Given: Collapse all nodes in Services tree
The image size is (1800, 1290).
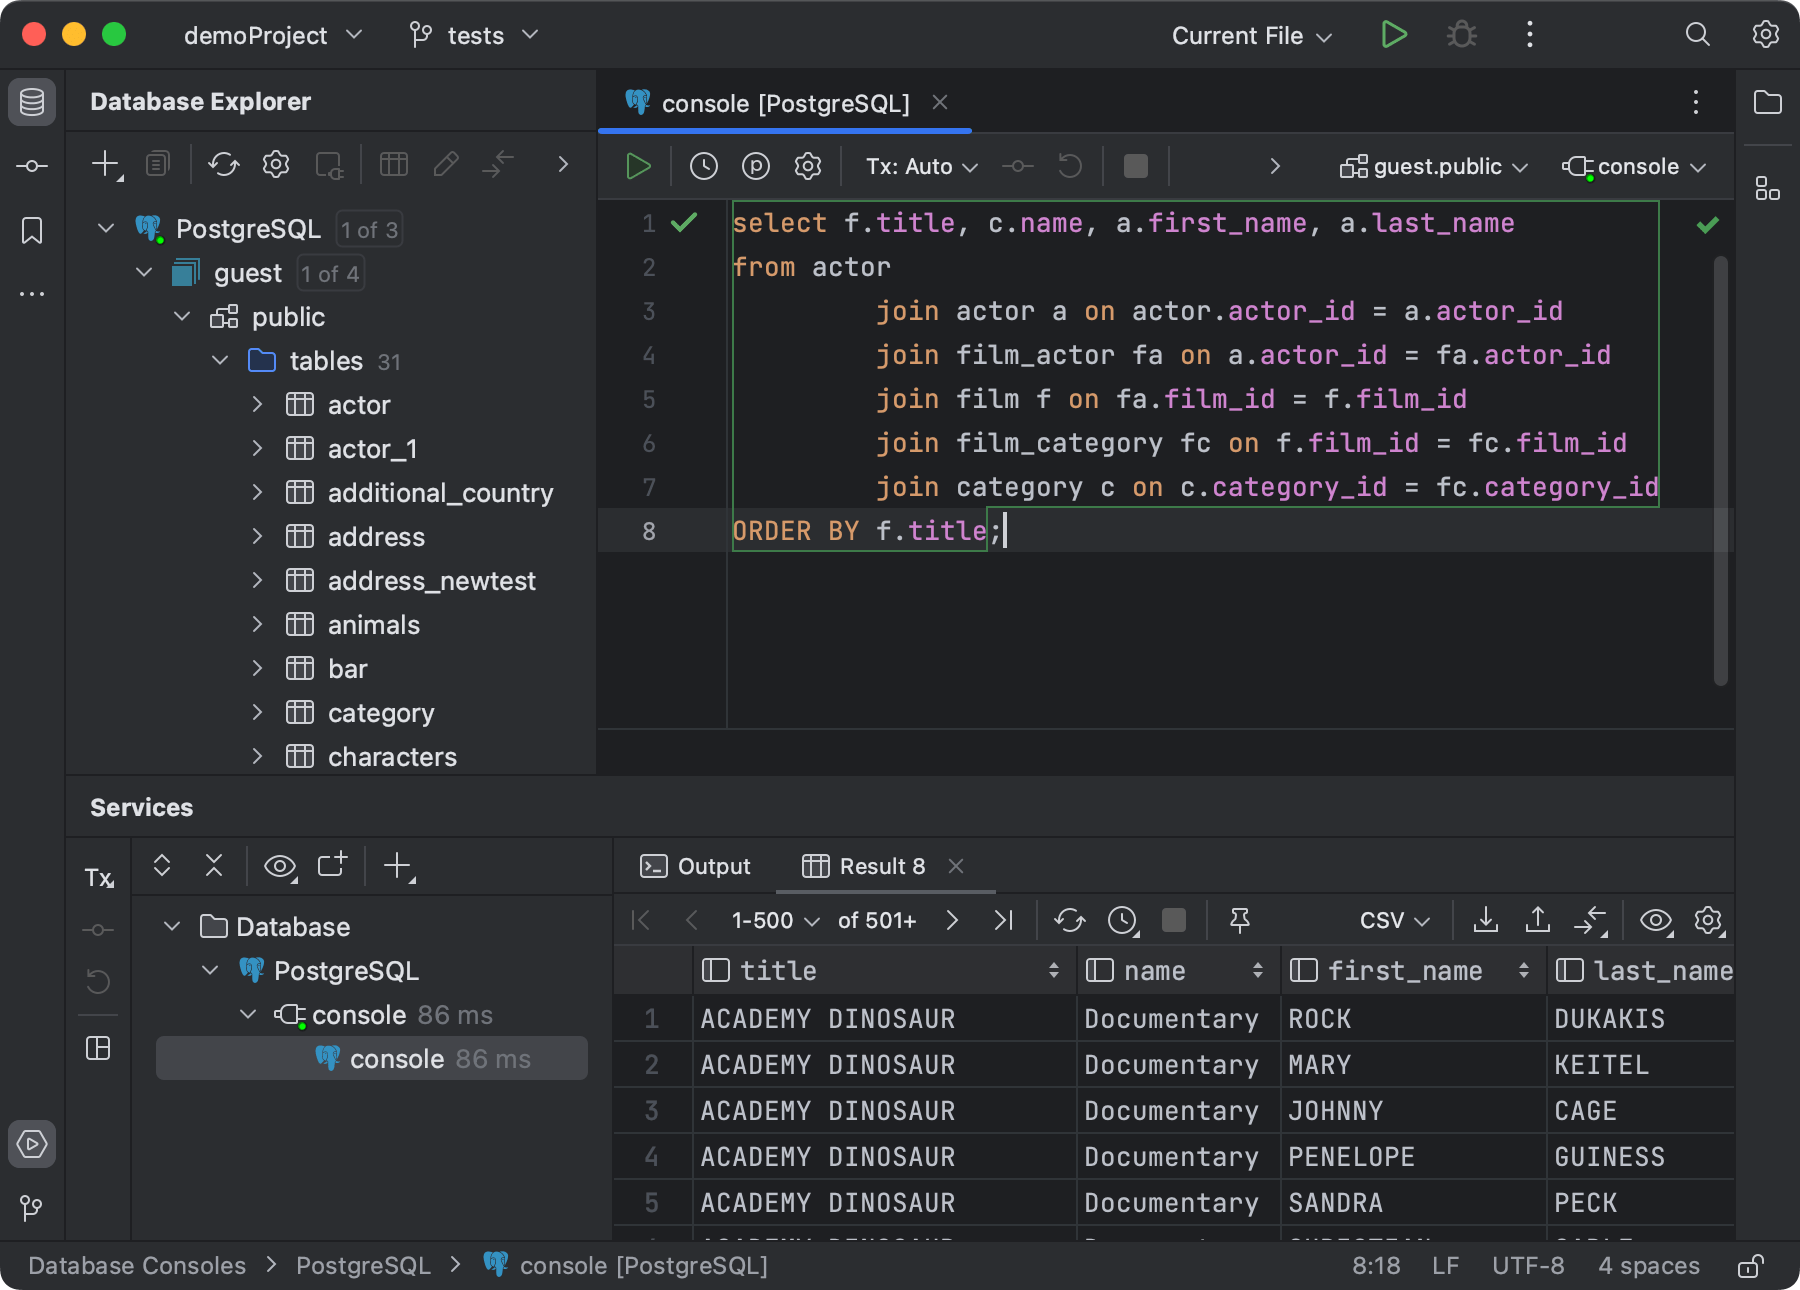Looking at the screenshot, I should point(214,866).
